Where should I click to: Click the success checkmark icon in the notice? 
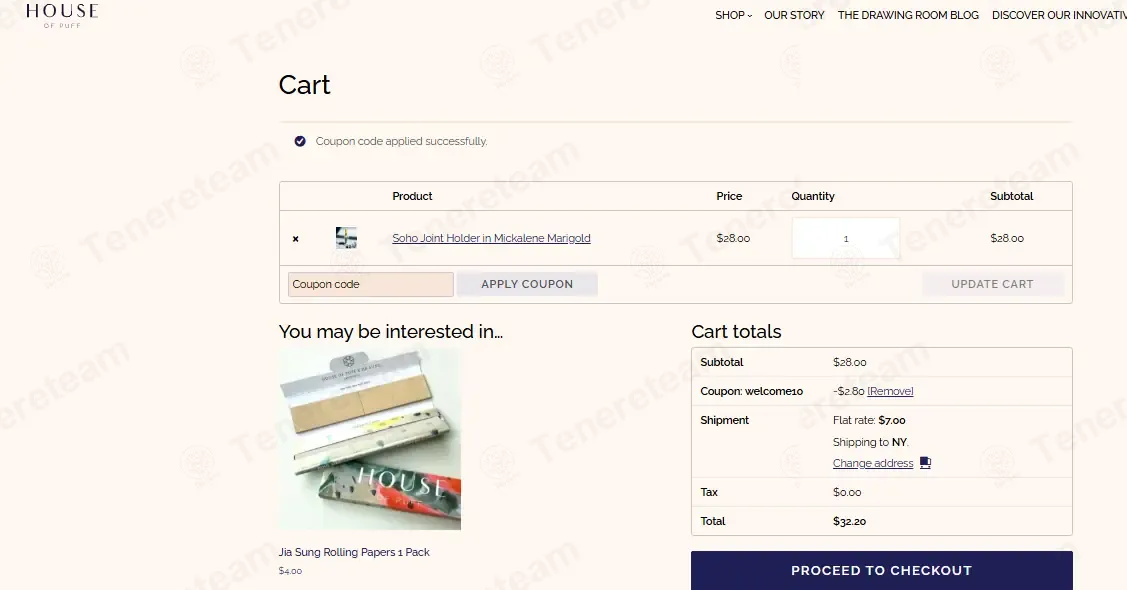click(x=300, y=141)
